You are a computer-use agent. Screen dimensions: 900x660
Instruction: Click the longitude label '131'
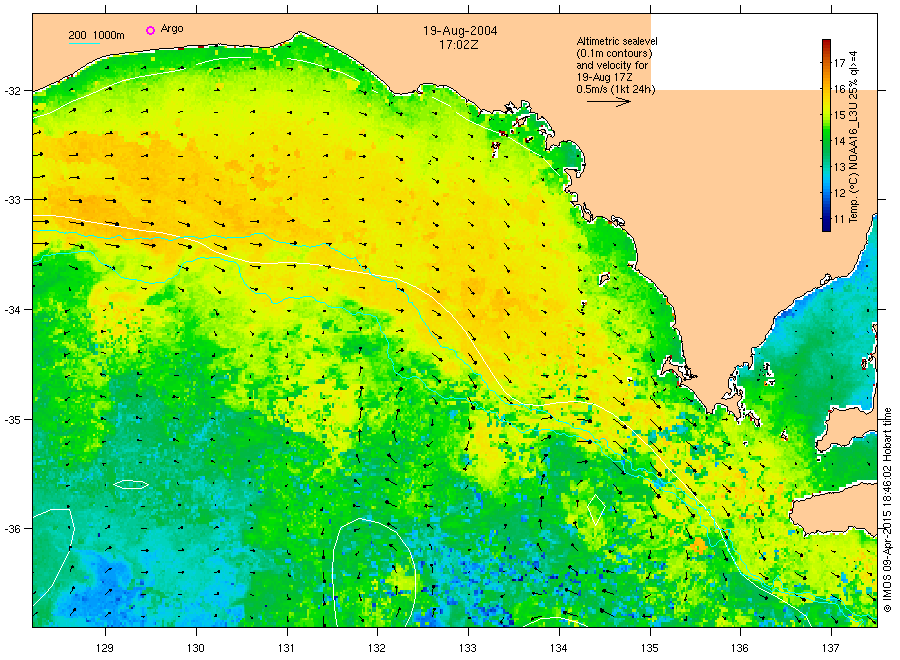[x=286, y=648]
